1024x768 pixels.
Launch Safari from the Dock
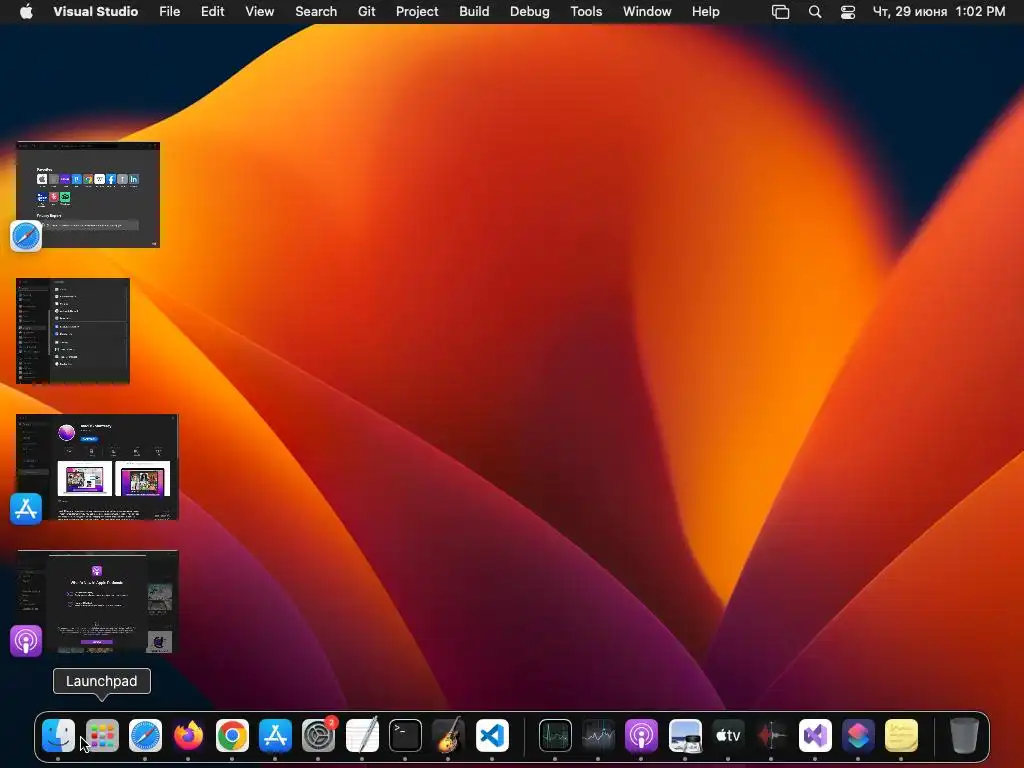click(145, 735)
